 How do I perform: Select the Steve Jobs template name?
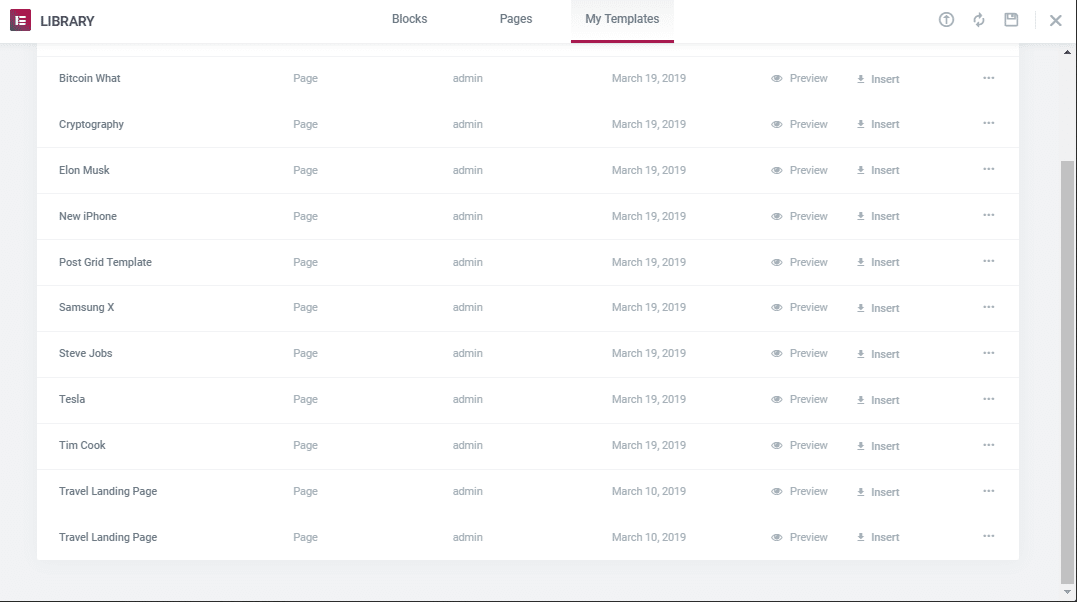pos(85,353)
